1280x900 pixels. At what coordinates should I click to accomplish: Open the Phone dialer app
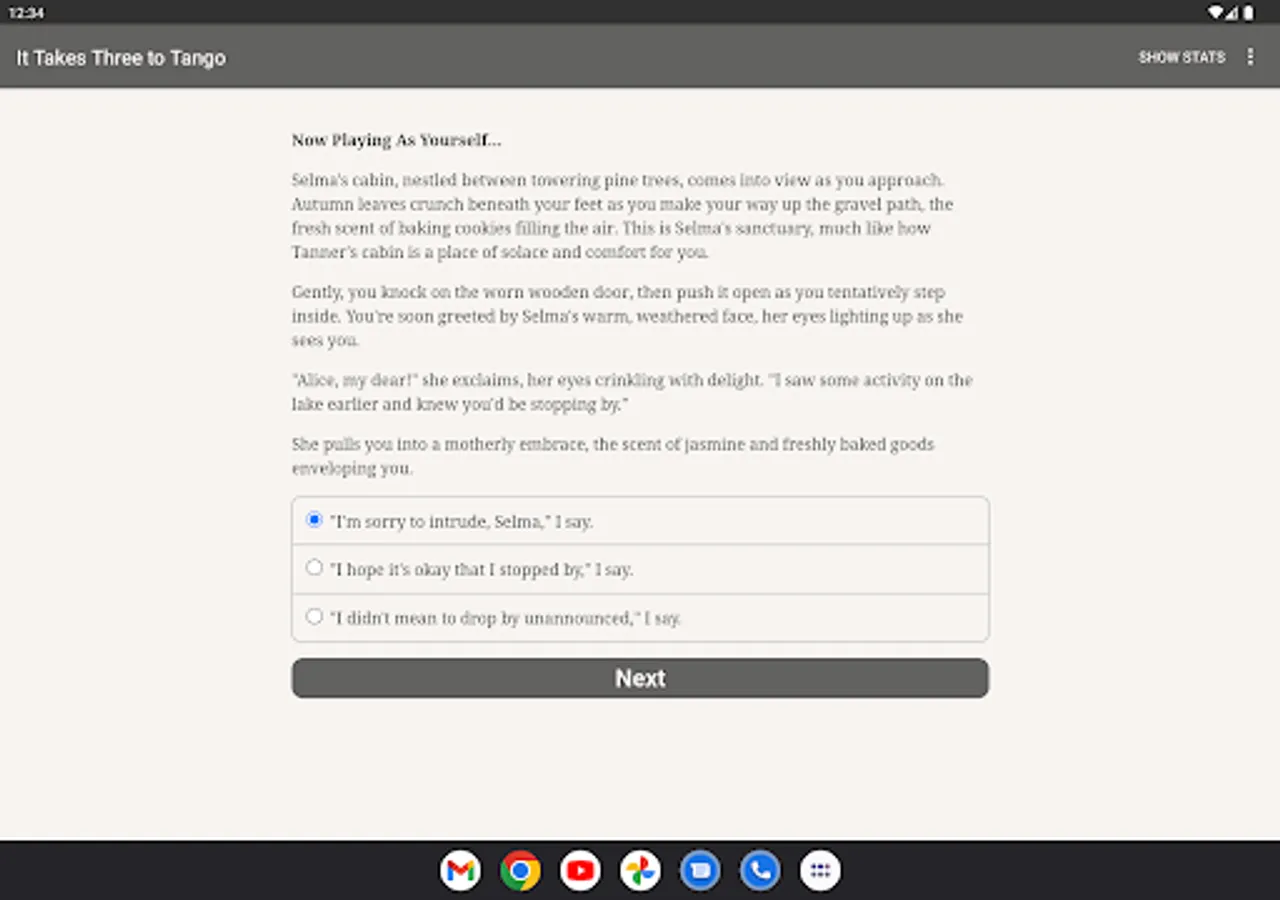tap(759, 870)
